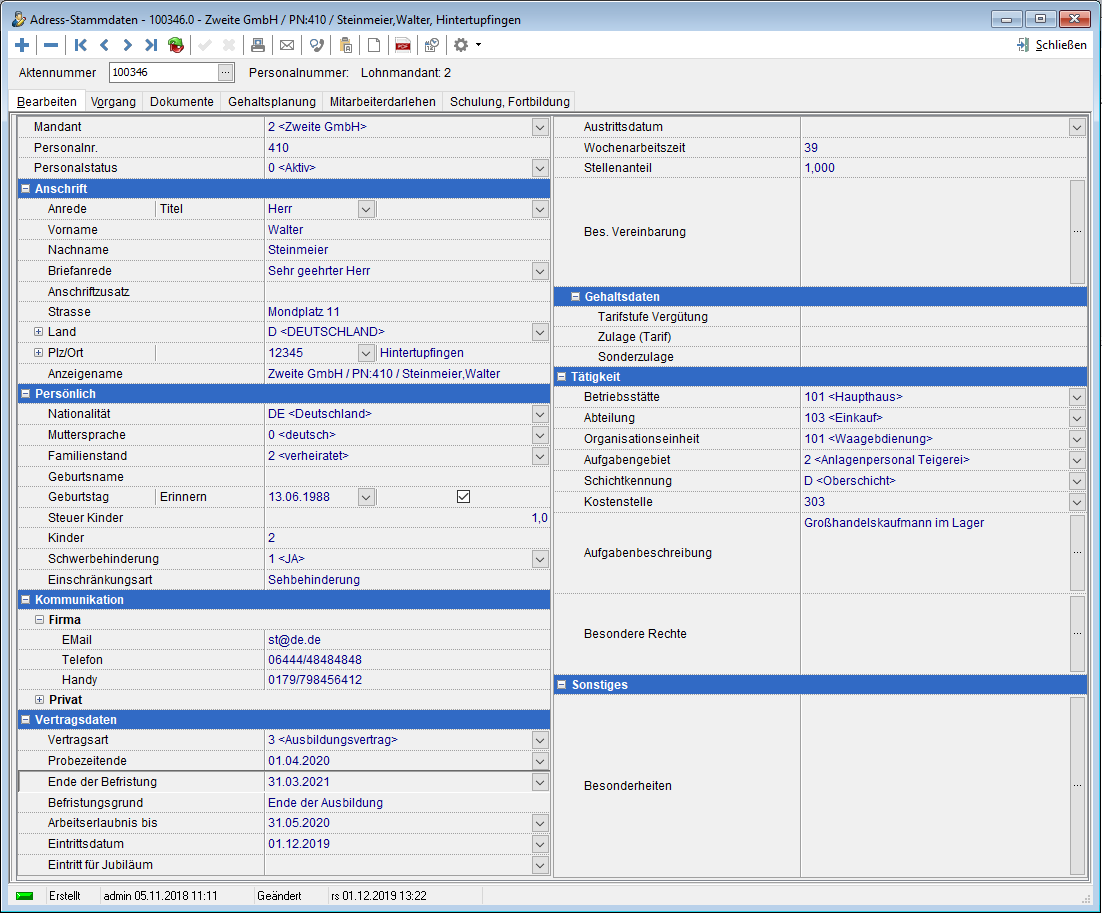The image size is (1102, 917).
Task: Click the PDF export icon
Action: pos(403,45)
